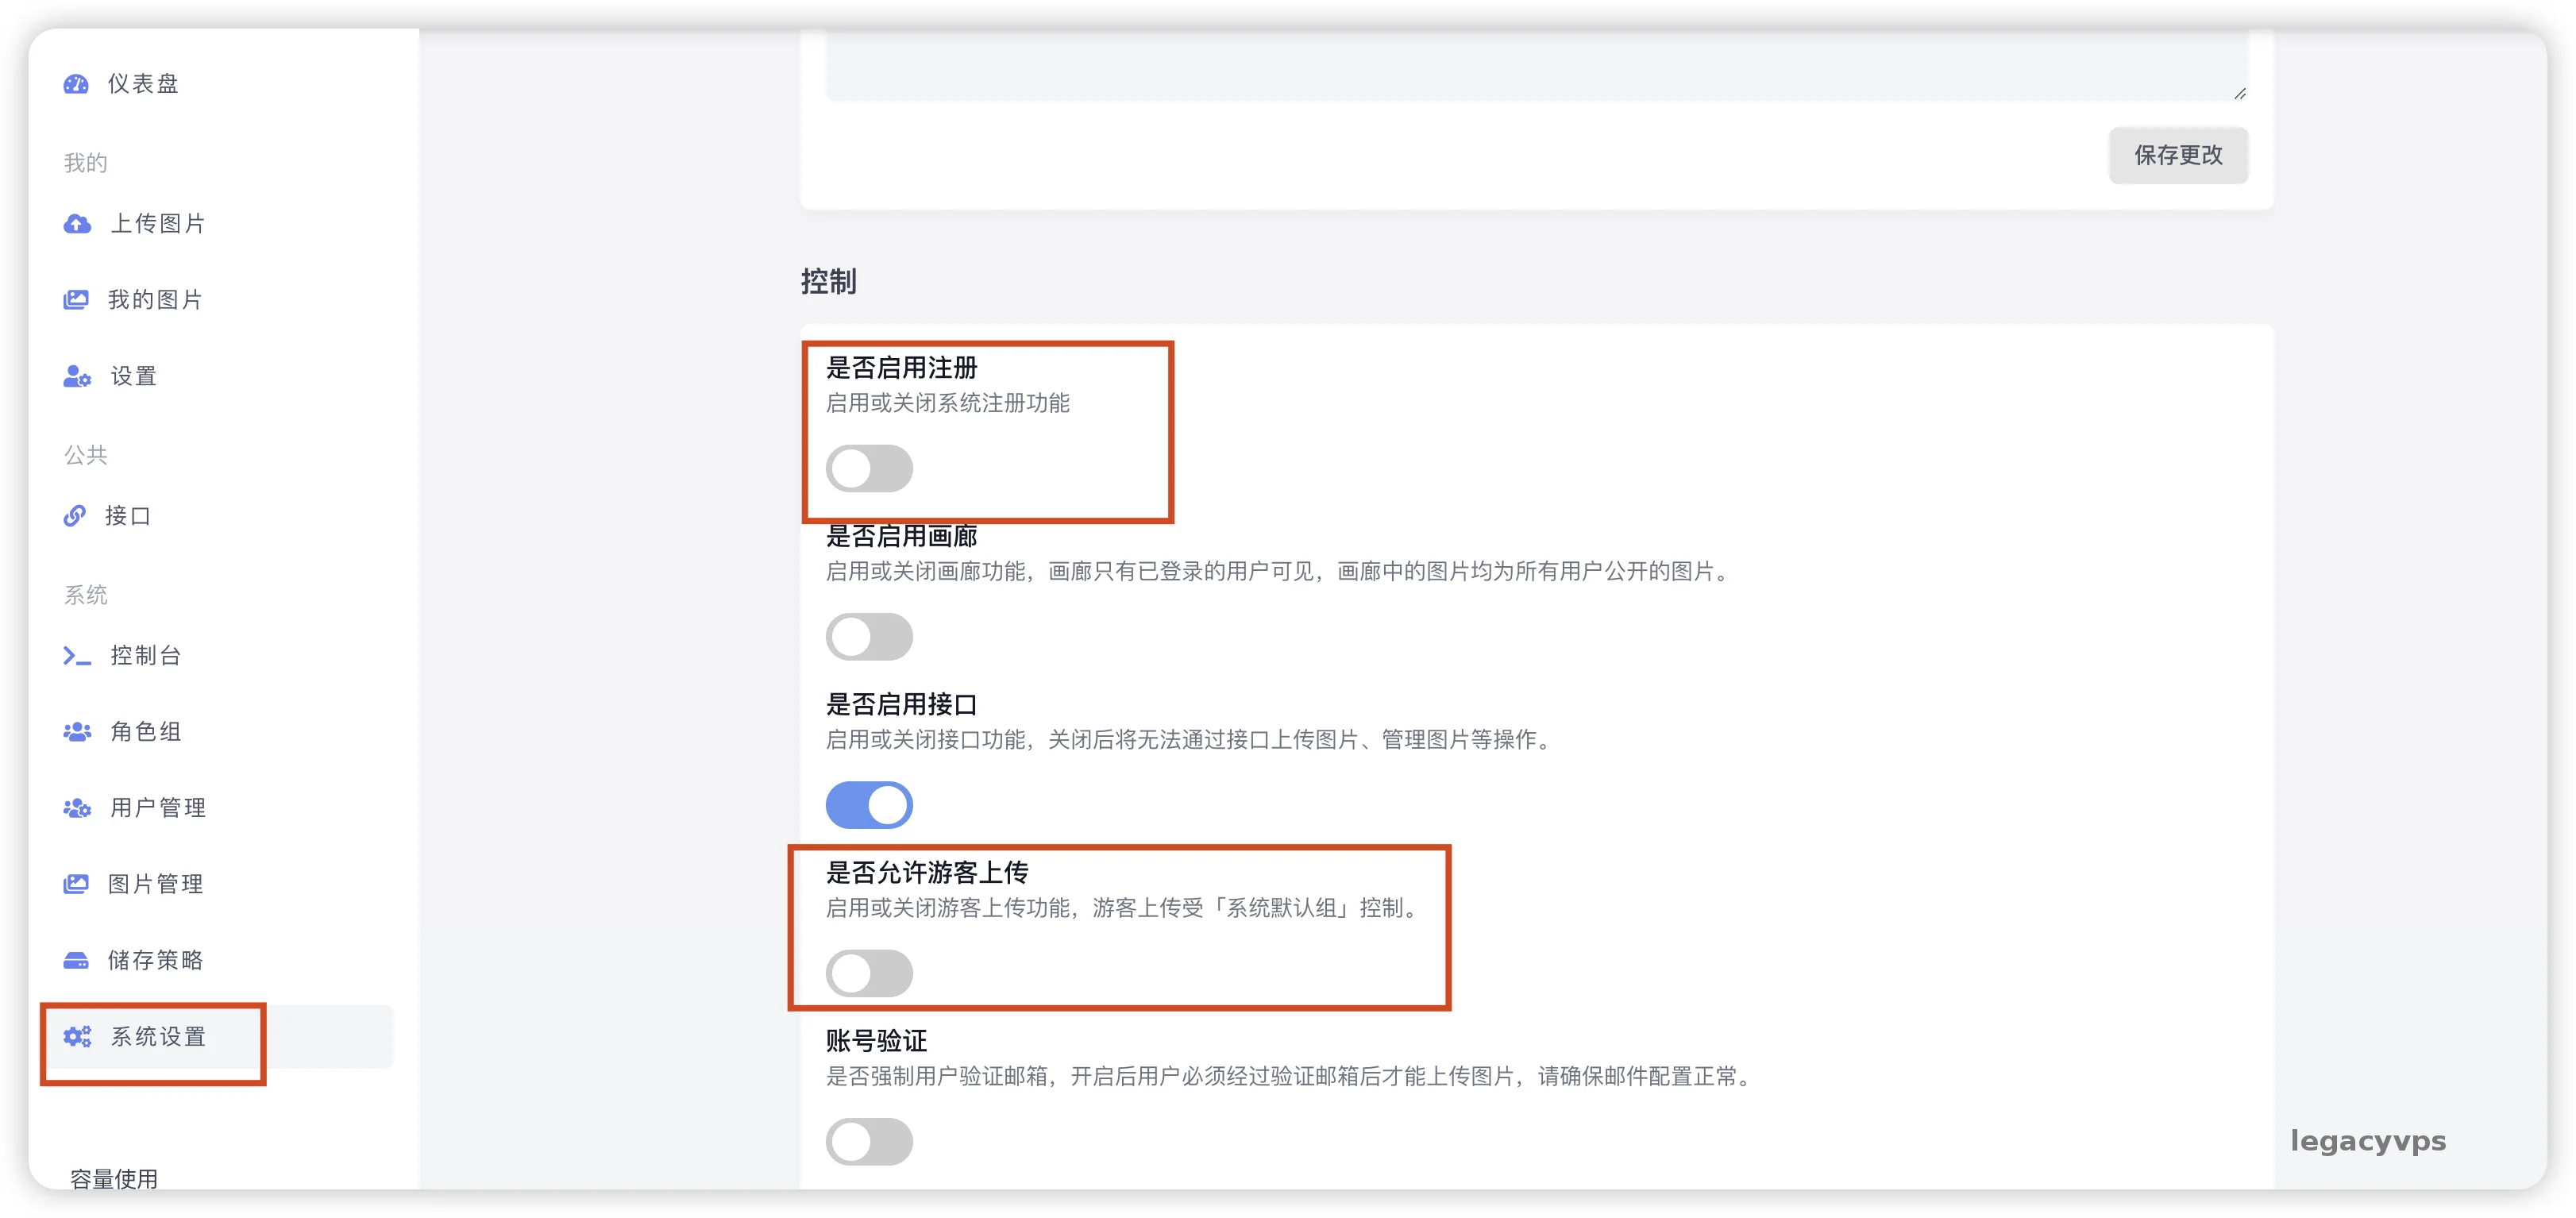Disable the API interface toggle
2576x1218 pixels.
(x=868, y=805)
